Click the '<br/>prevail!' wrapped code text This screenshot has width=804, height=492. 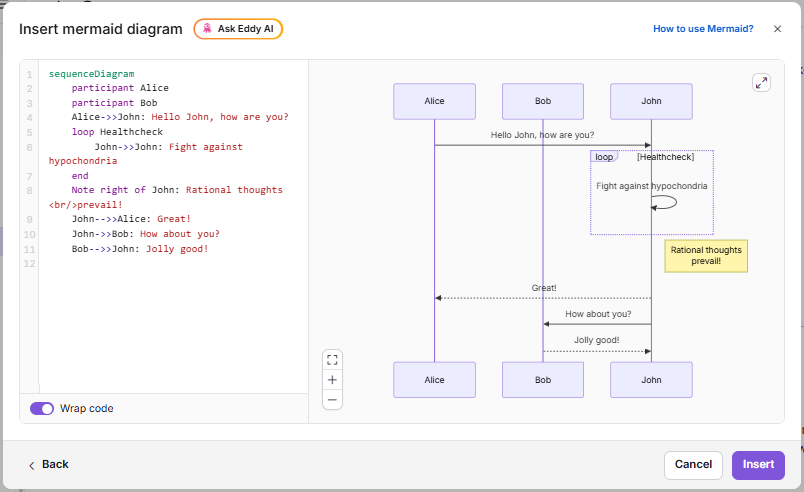click(86, 204)
